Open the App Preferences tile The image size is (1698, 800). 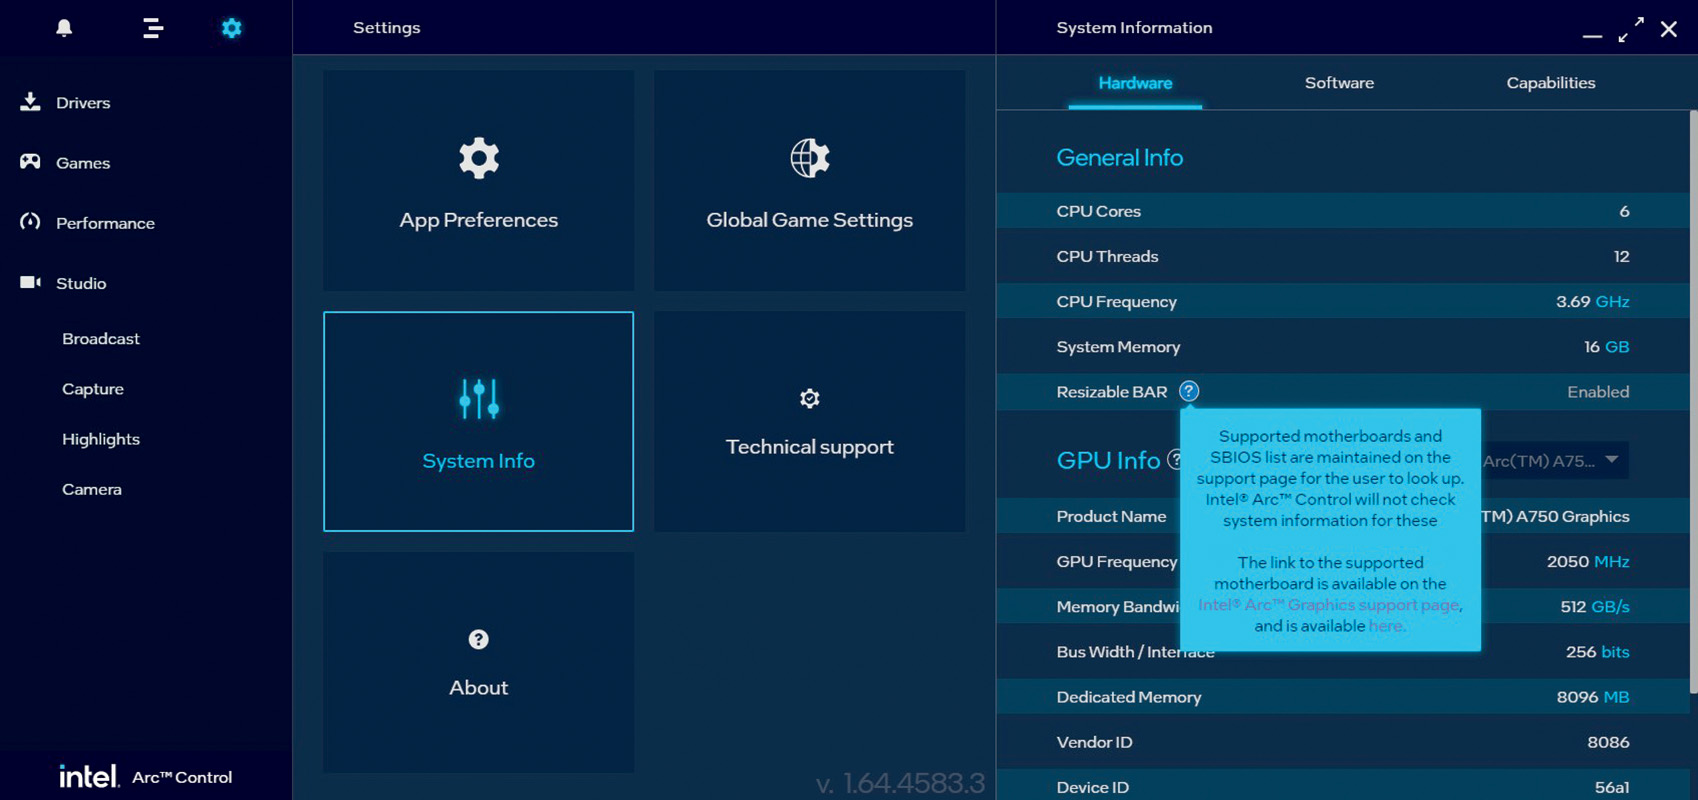pyautogui.click(x=478, y=181)
